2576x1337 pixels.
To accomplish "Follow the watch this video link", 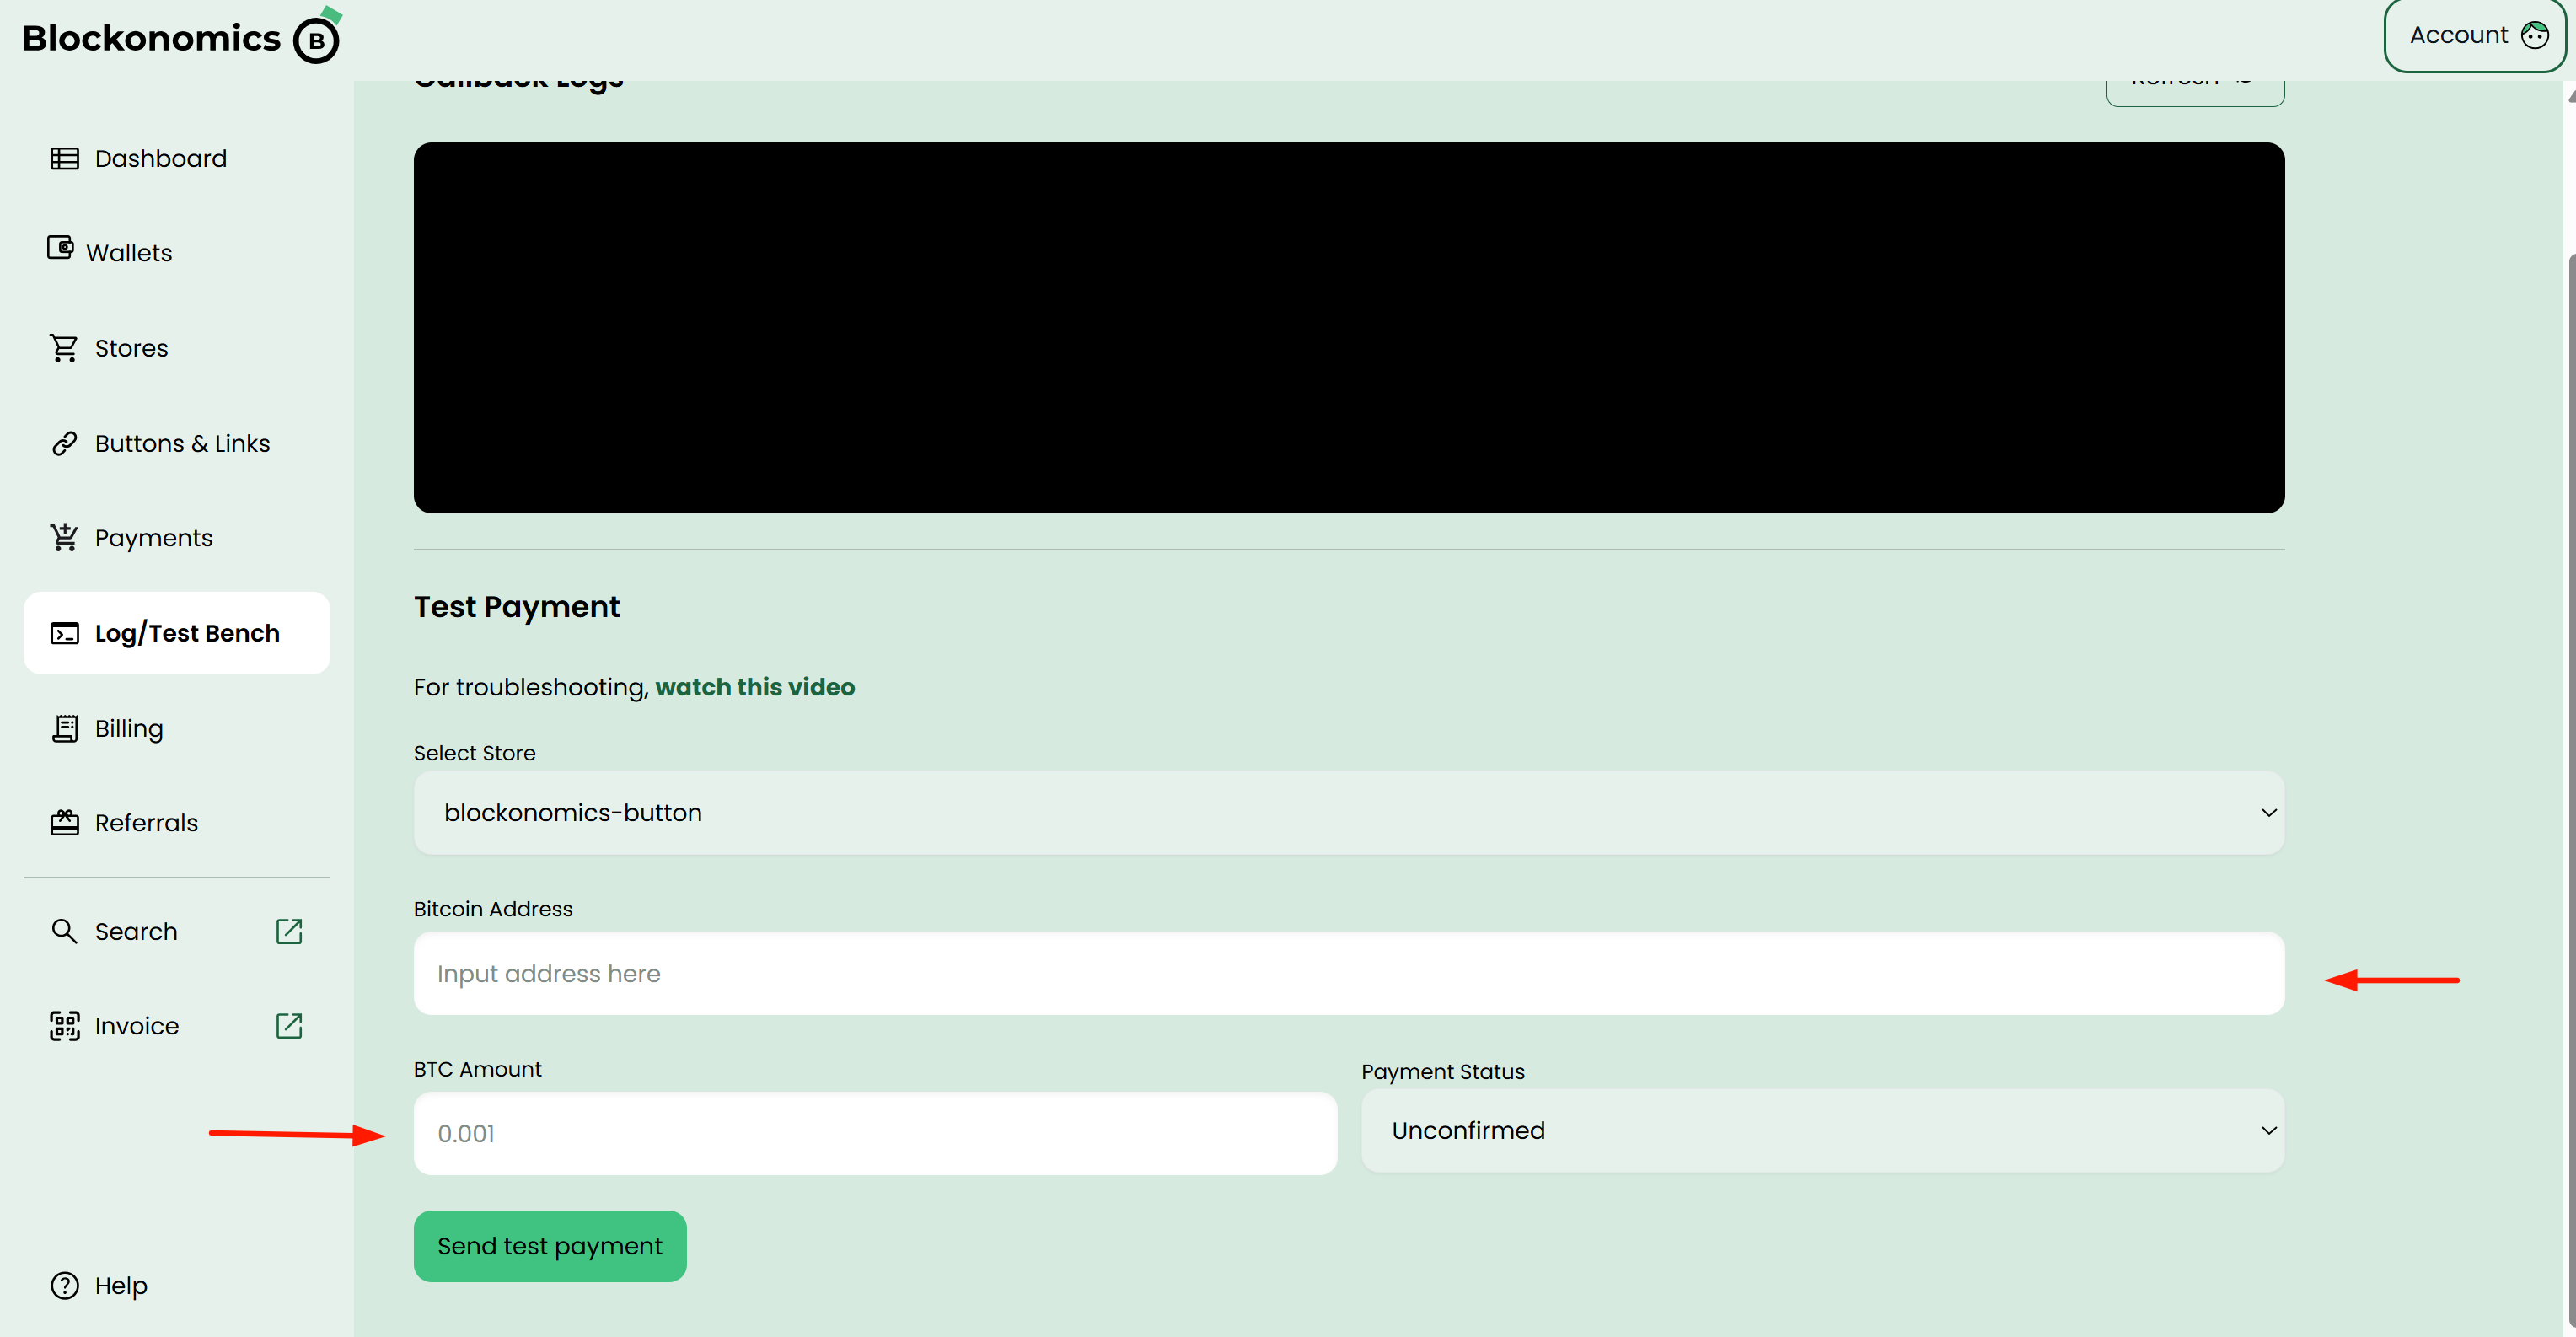I will [754, 687].
